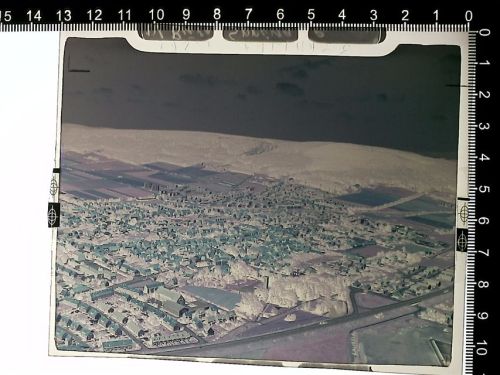Click the rotated number 2 on the vertical ruler
Image resolution: width=500 pixels, height=375 pixels.
(485, 95)
